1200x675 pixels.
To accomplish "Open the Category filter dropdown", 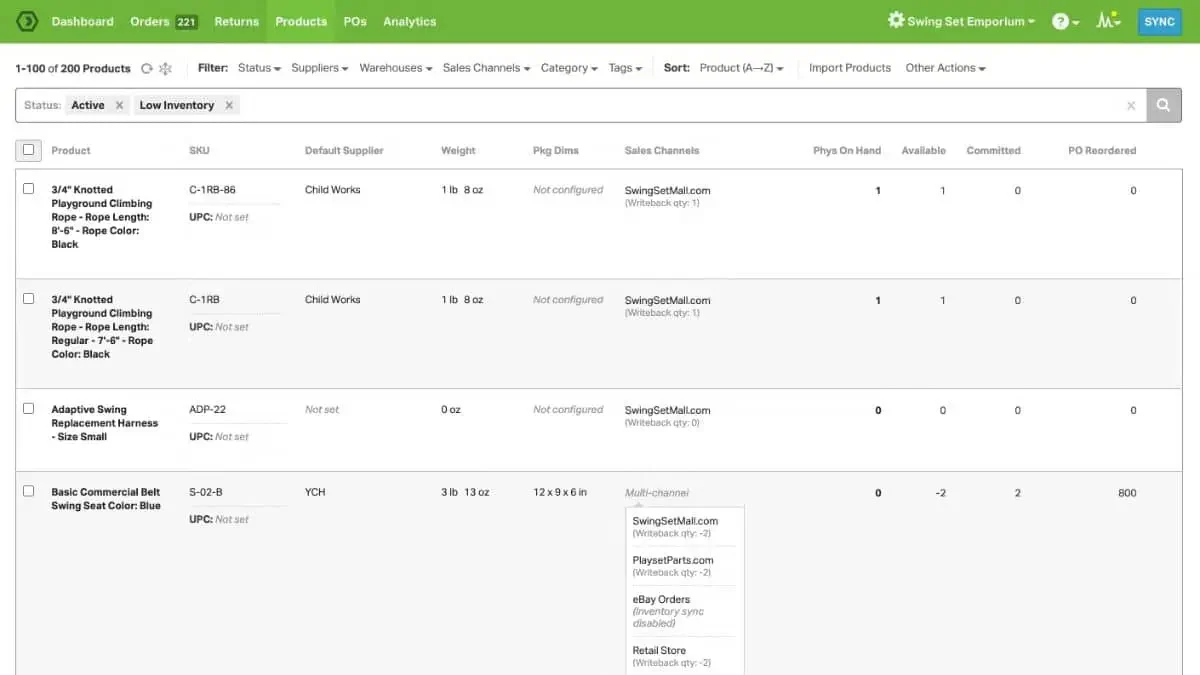I will 569,68.
